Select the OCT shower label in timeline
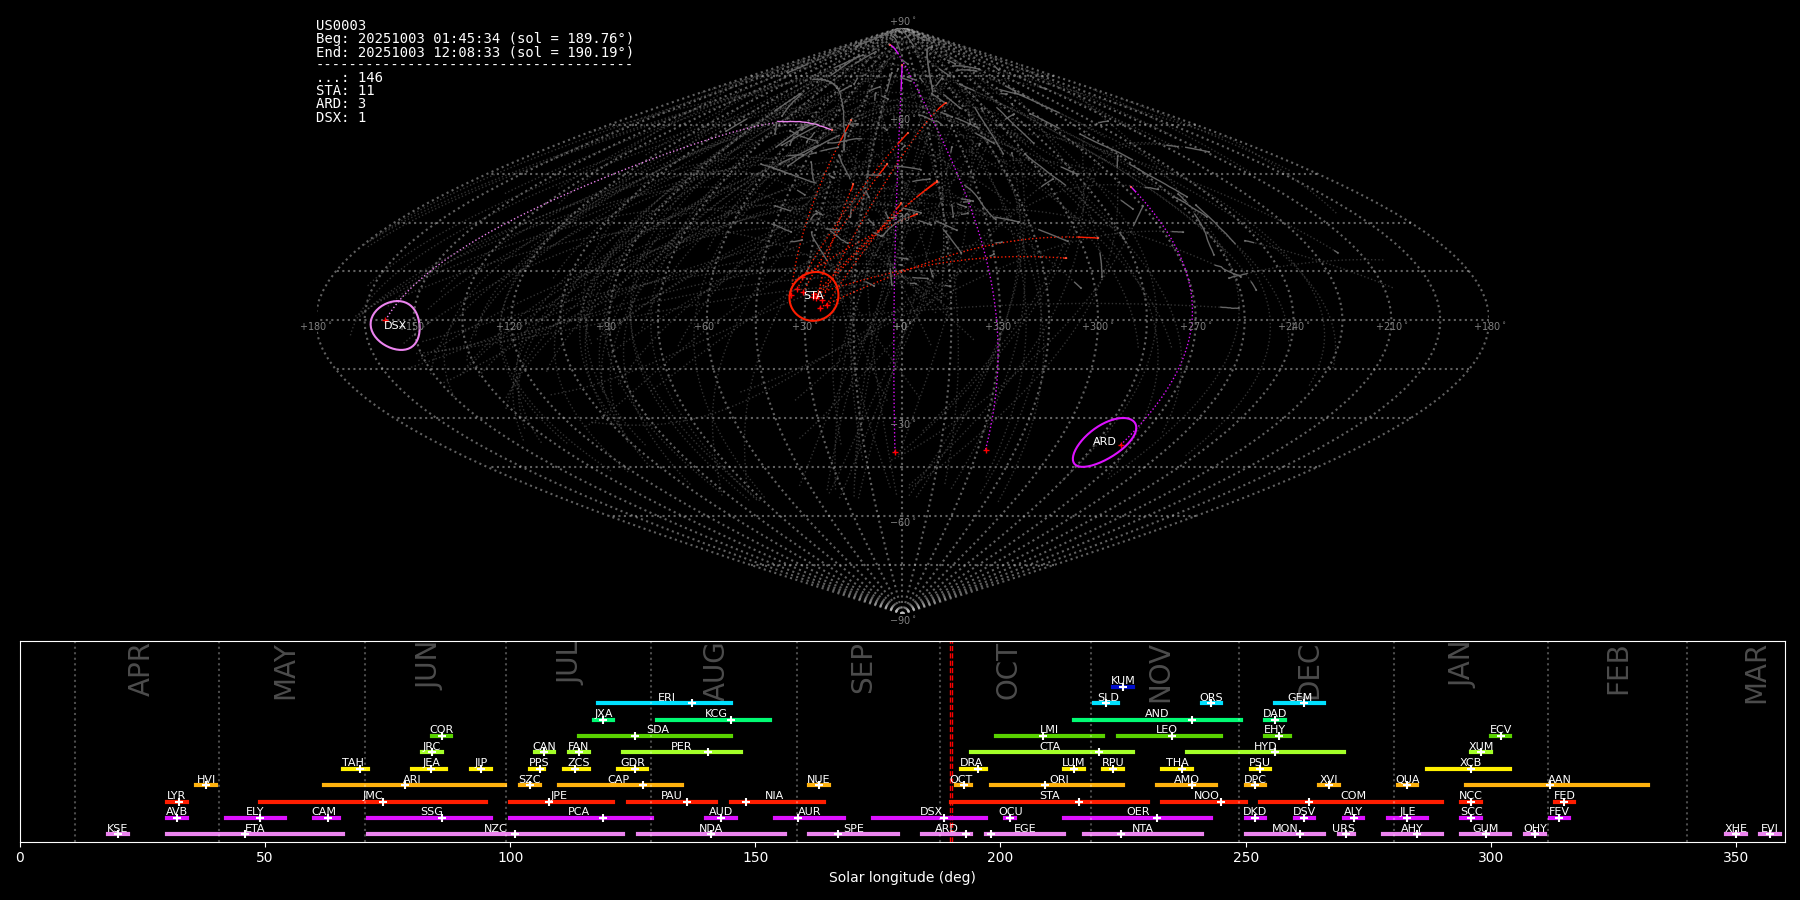The image size is (1800, 900). pyautogui.click(x=961, y=779)
